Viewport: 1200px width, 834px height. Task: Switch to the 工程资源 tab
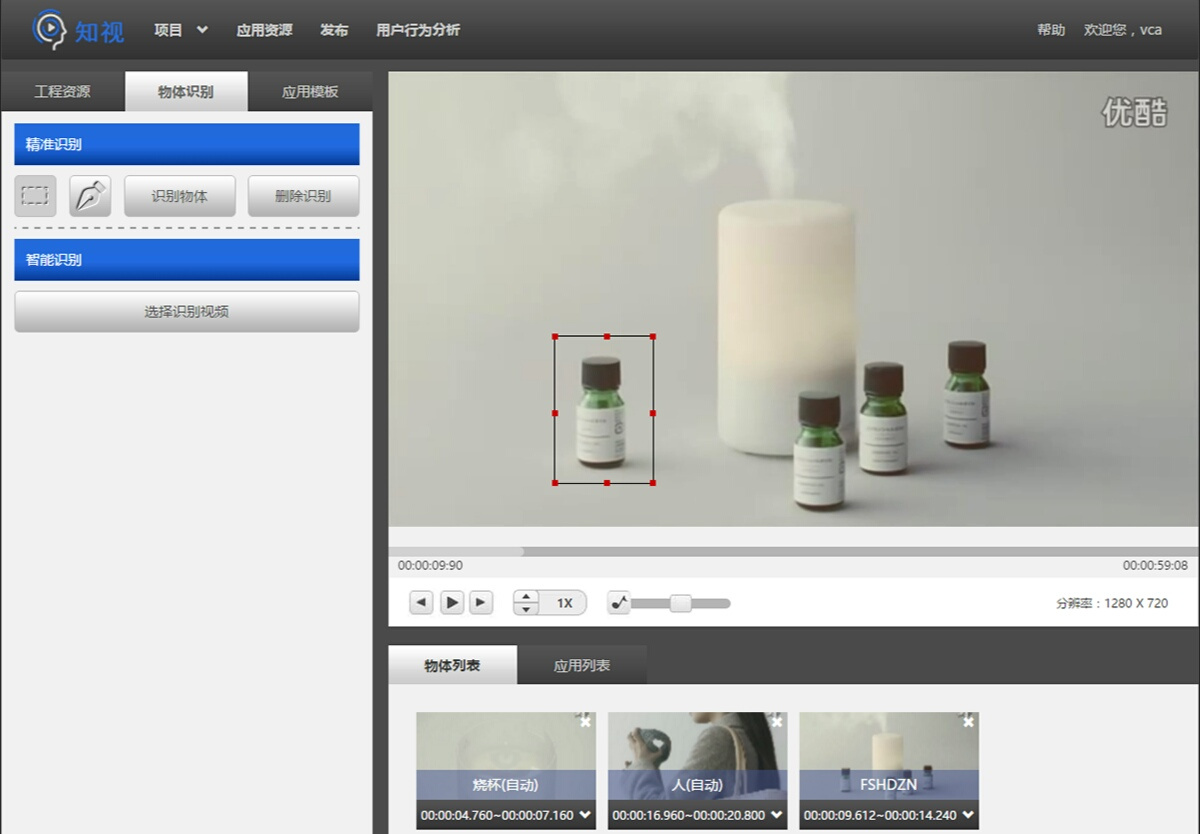pyautogui.click(x=62, y=91)
